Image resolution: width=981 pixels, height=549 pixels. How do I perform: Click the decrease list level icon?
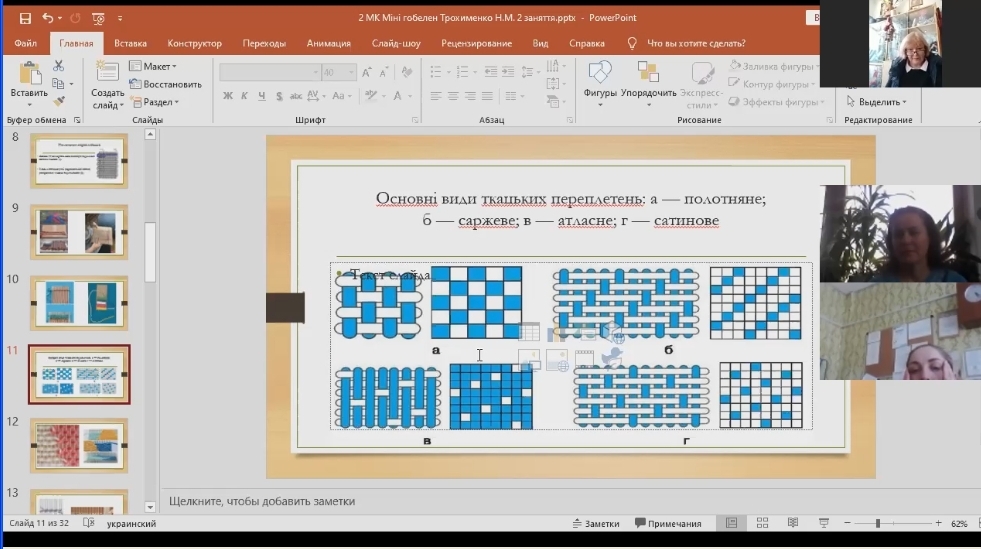point(491,73)
